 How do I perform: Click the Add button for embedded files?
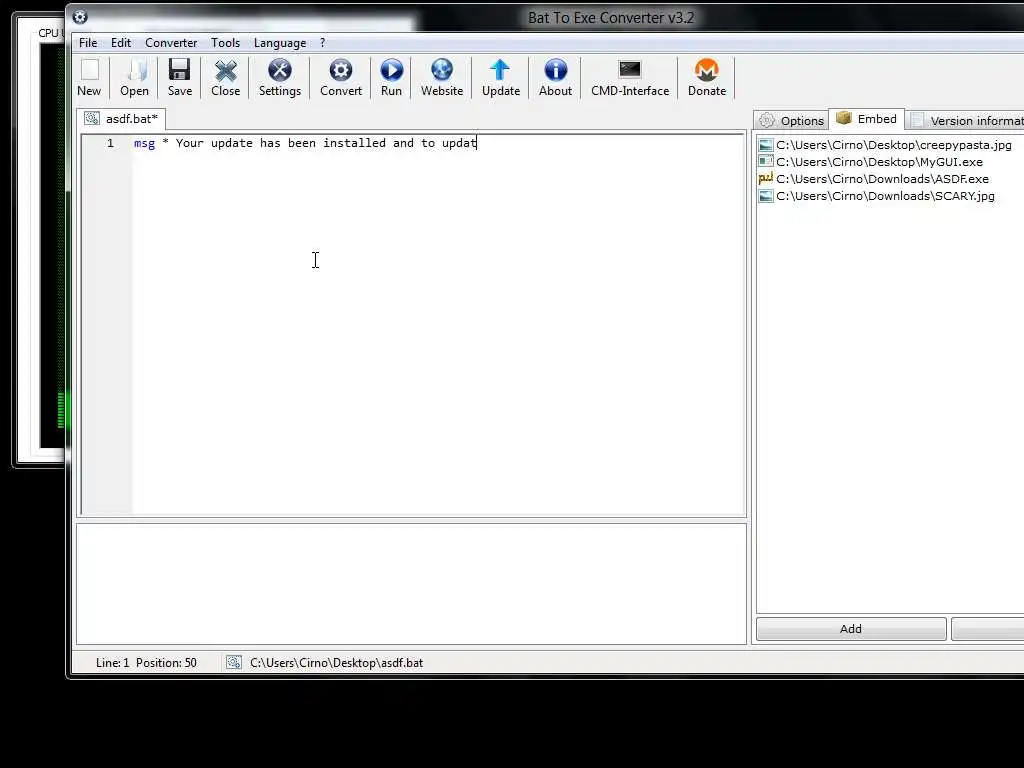[x=851, y=629]
